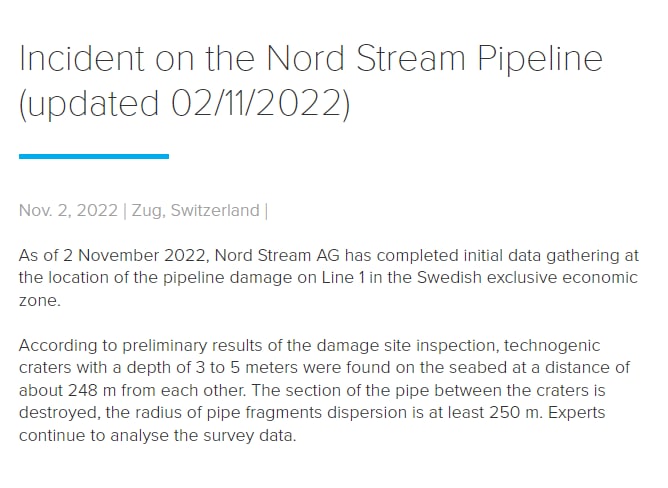Click the word "zone." ending the first paragraph
The width and height of the screenshot is (668, 488).
point(40,300)
